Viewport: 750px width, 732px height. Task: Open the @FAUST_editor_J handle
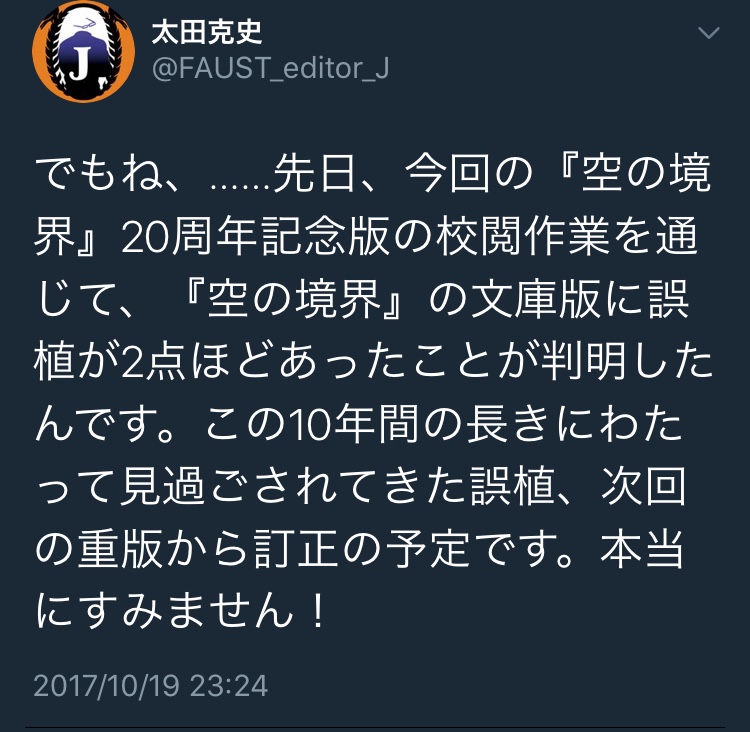(270, 68)
